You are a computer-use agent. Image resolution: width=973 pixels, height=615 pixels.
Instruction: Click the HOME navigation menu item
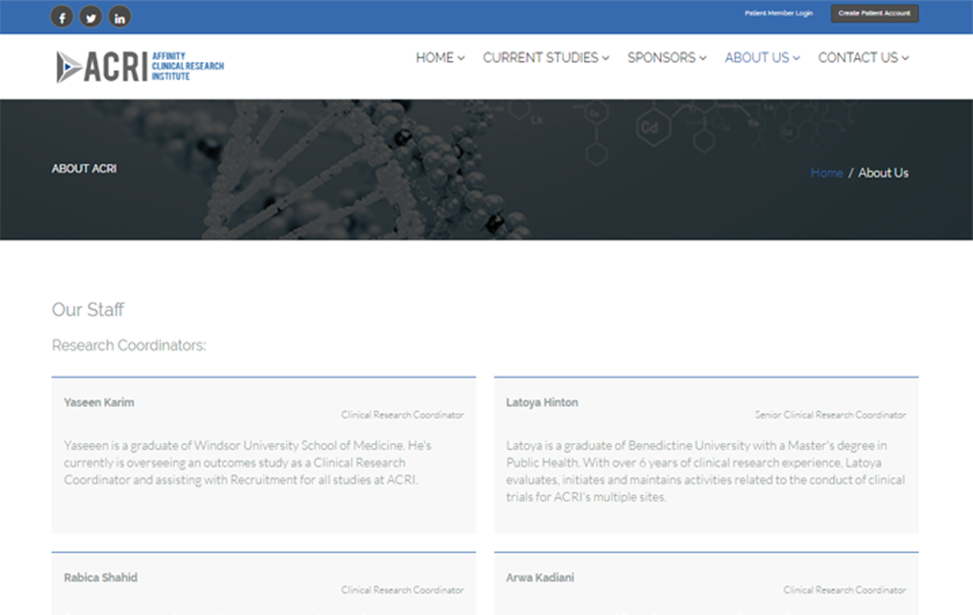pyautogui.click(x=434, y=58)
